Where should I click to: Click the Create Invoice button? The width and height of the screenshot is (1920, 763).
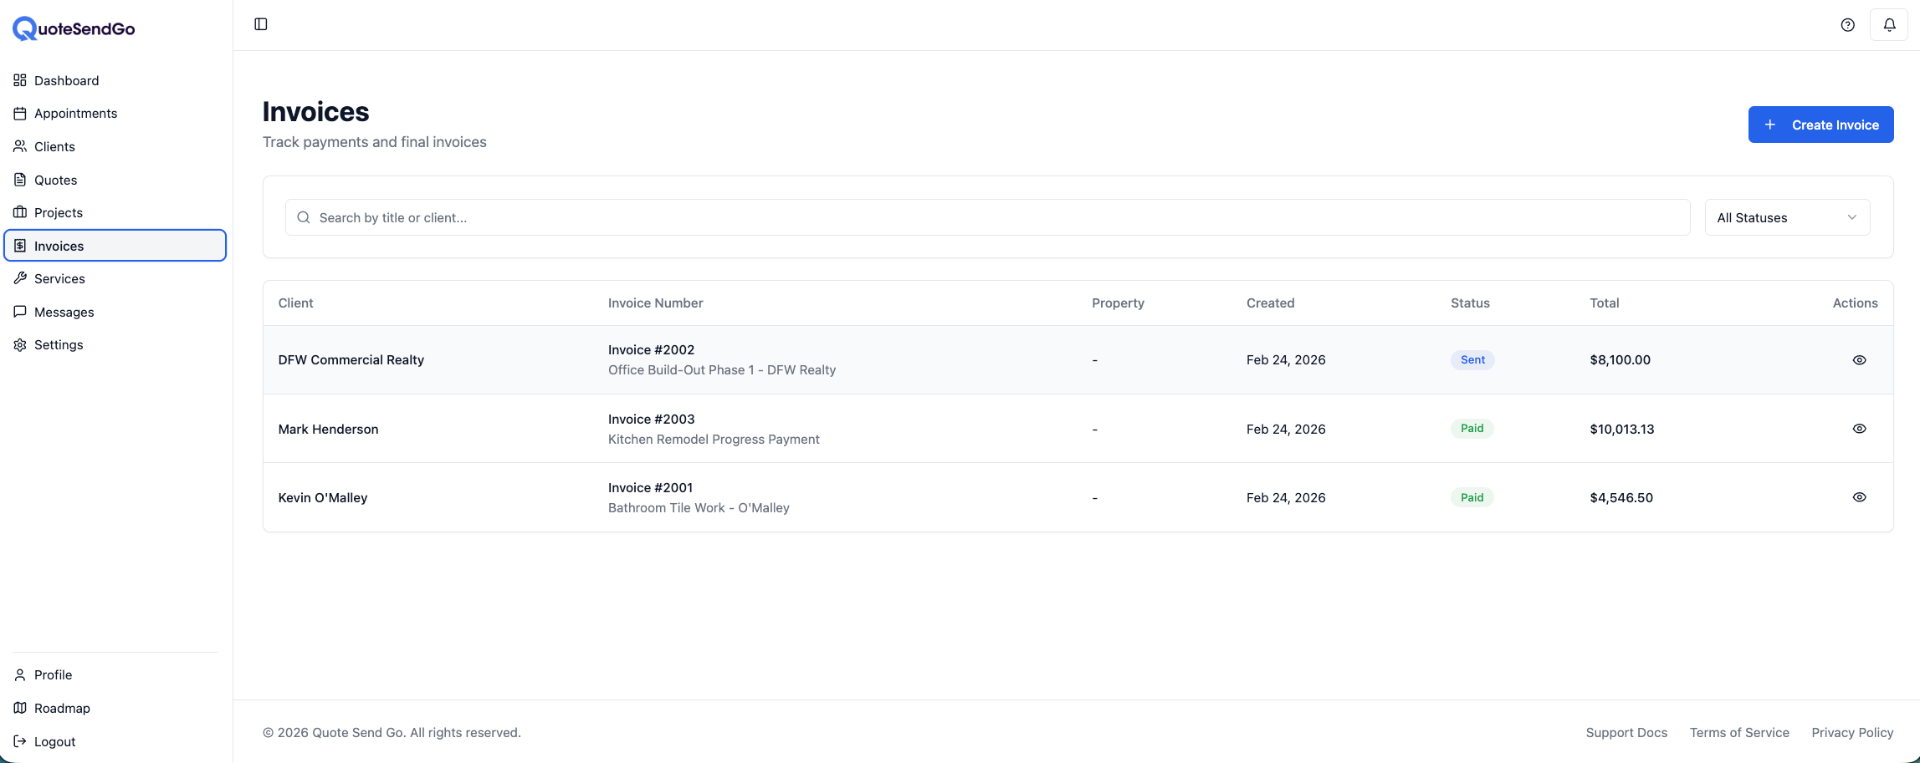pyautogui.click(x=1820, y=124)
